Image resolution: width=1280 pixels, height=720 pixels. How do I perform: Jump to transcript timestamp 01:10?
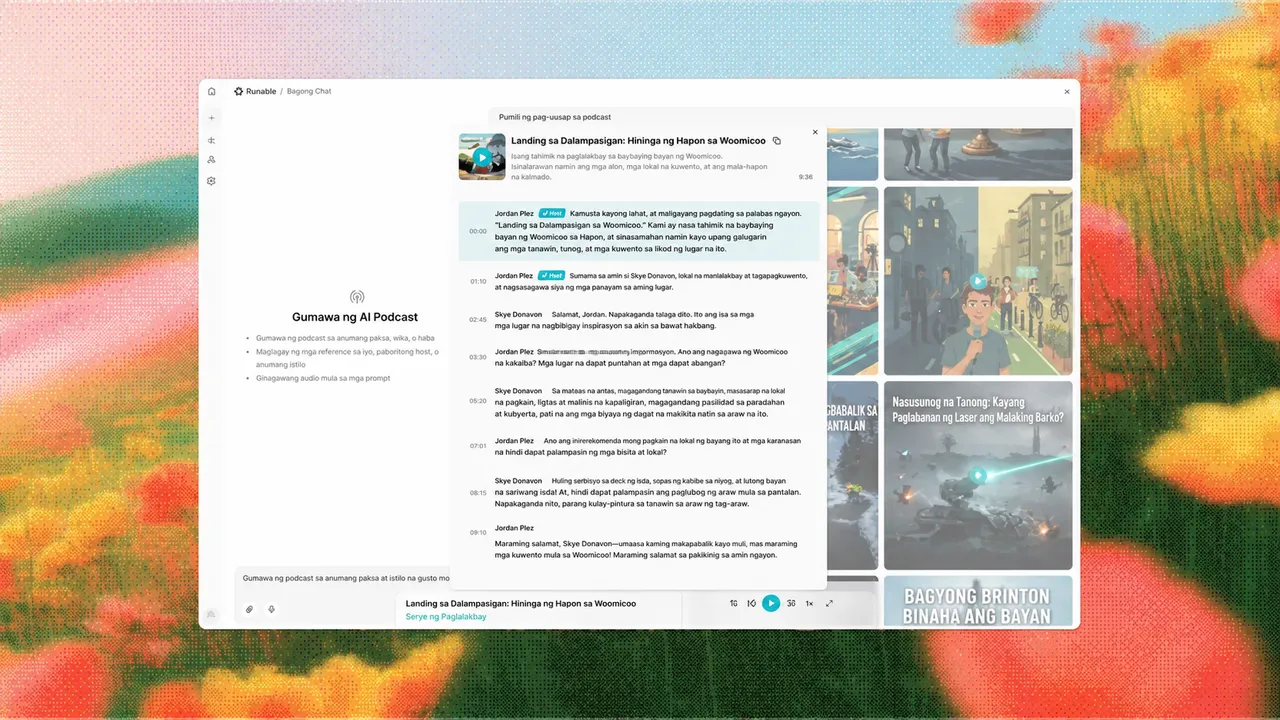(478, 282)
